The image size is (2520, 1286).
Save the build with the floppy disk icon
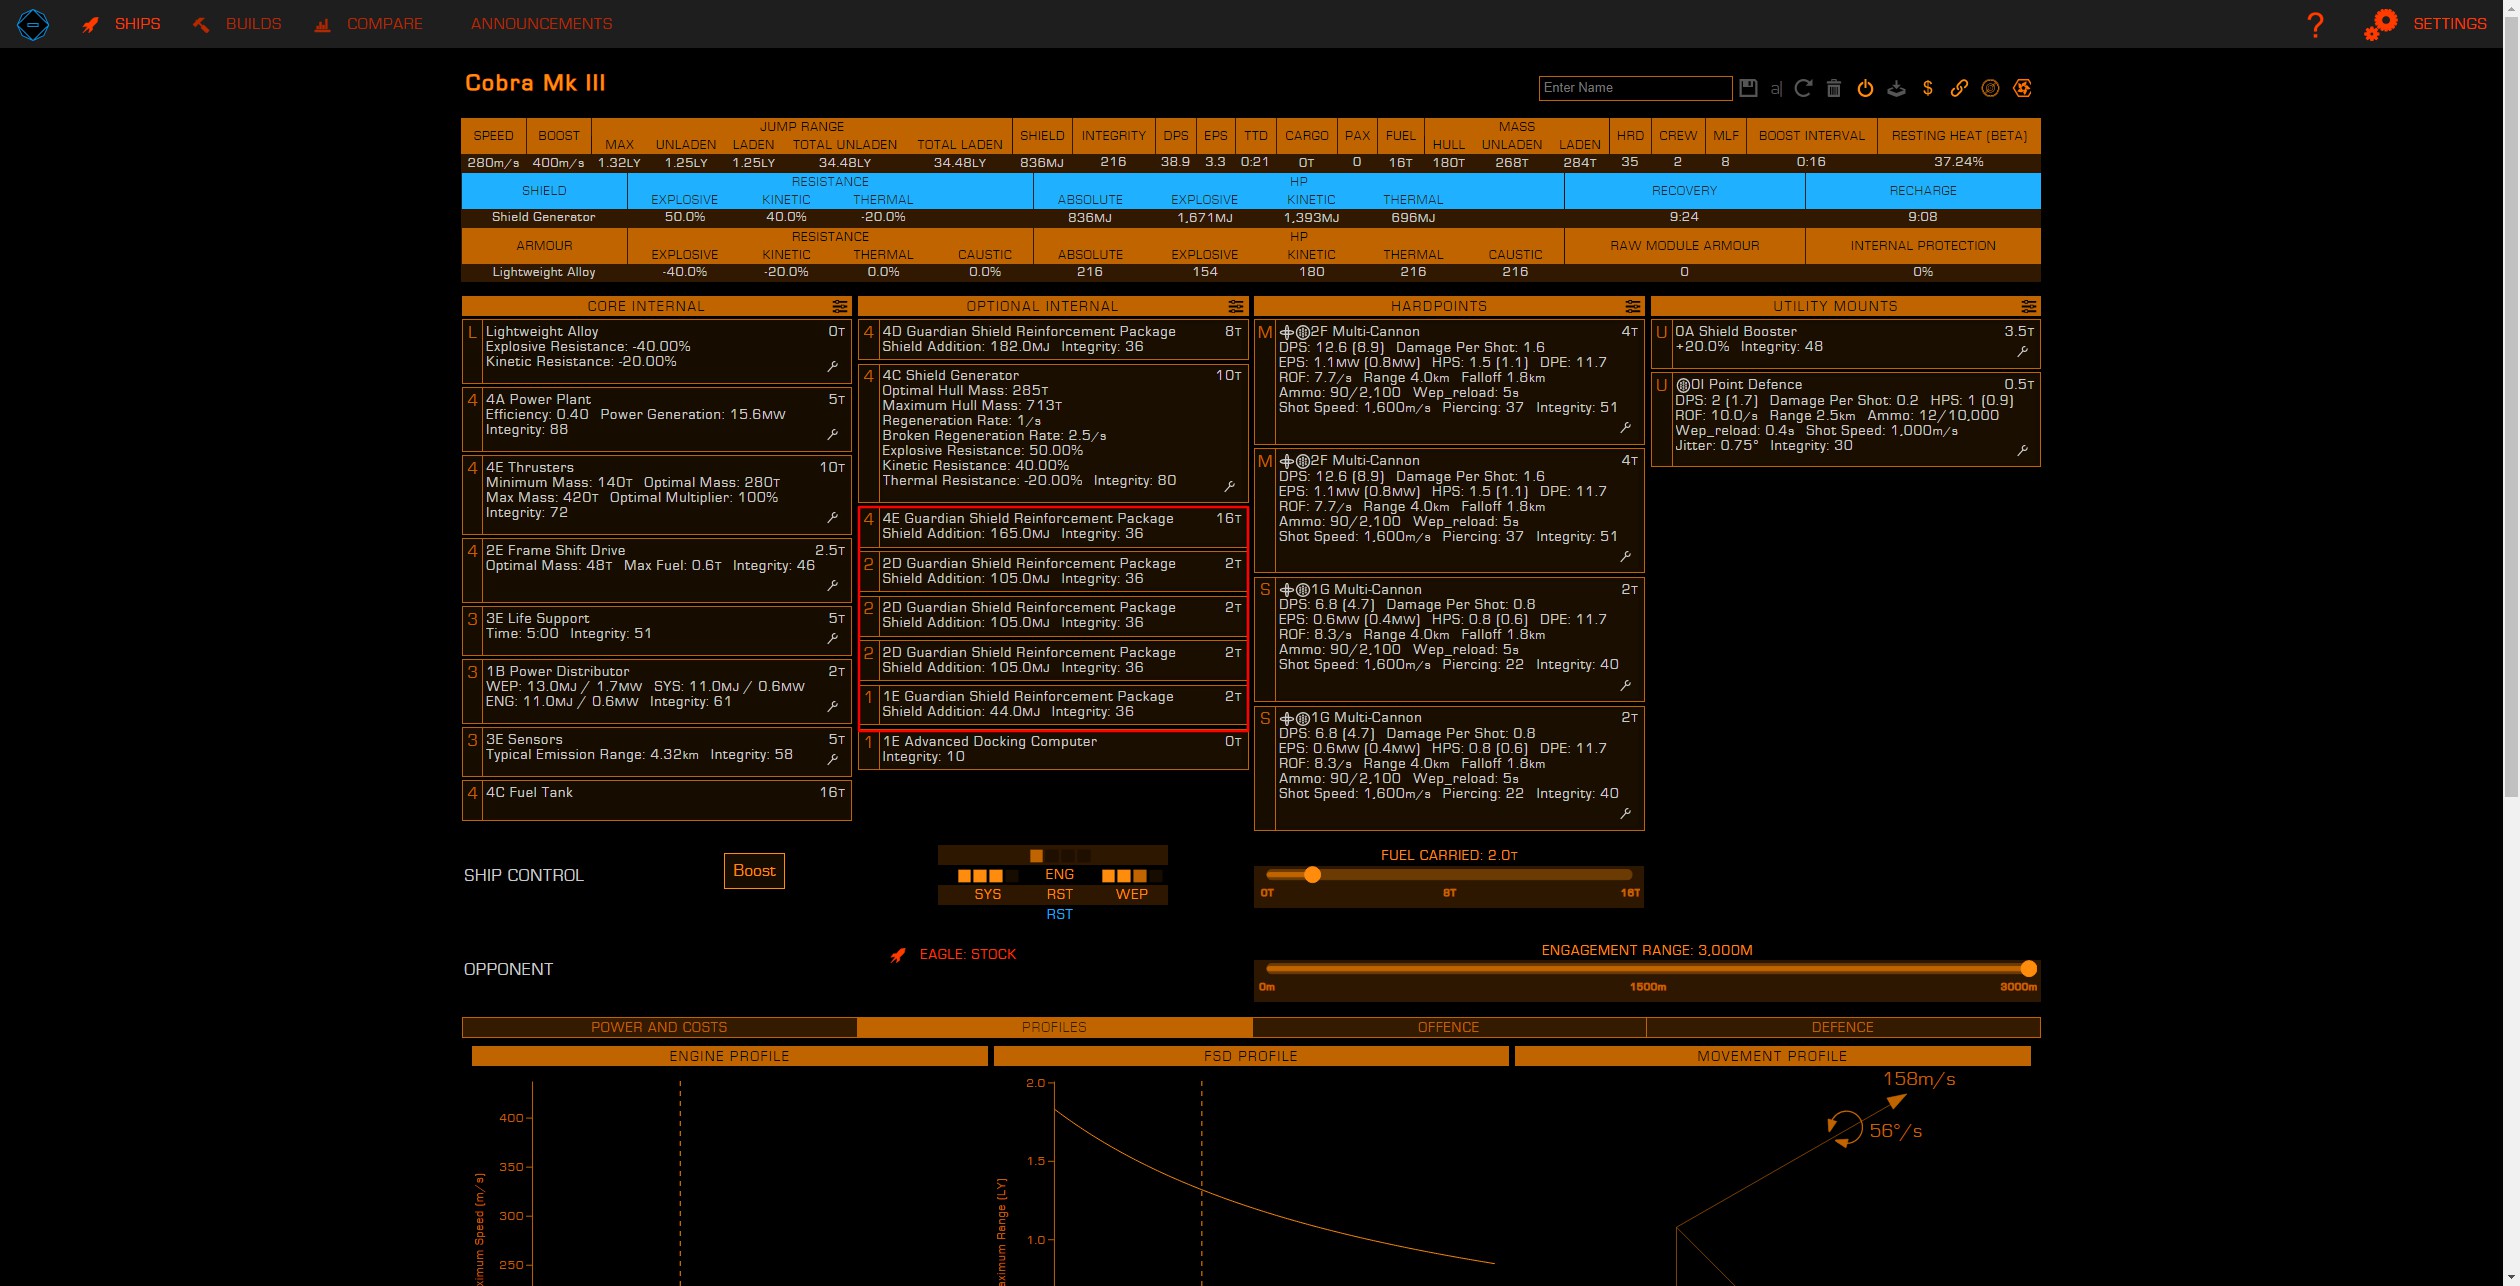[1748, 88]
